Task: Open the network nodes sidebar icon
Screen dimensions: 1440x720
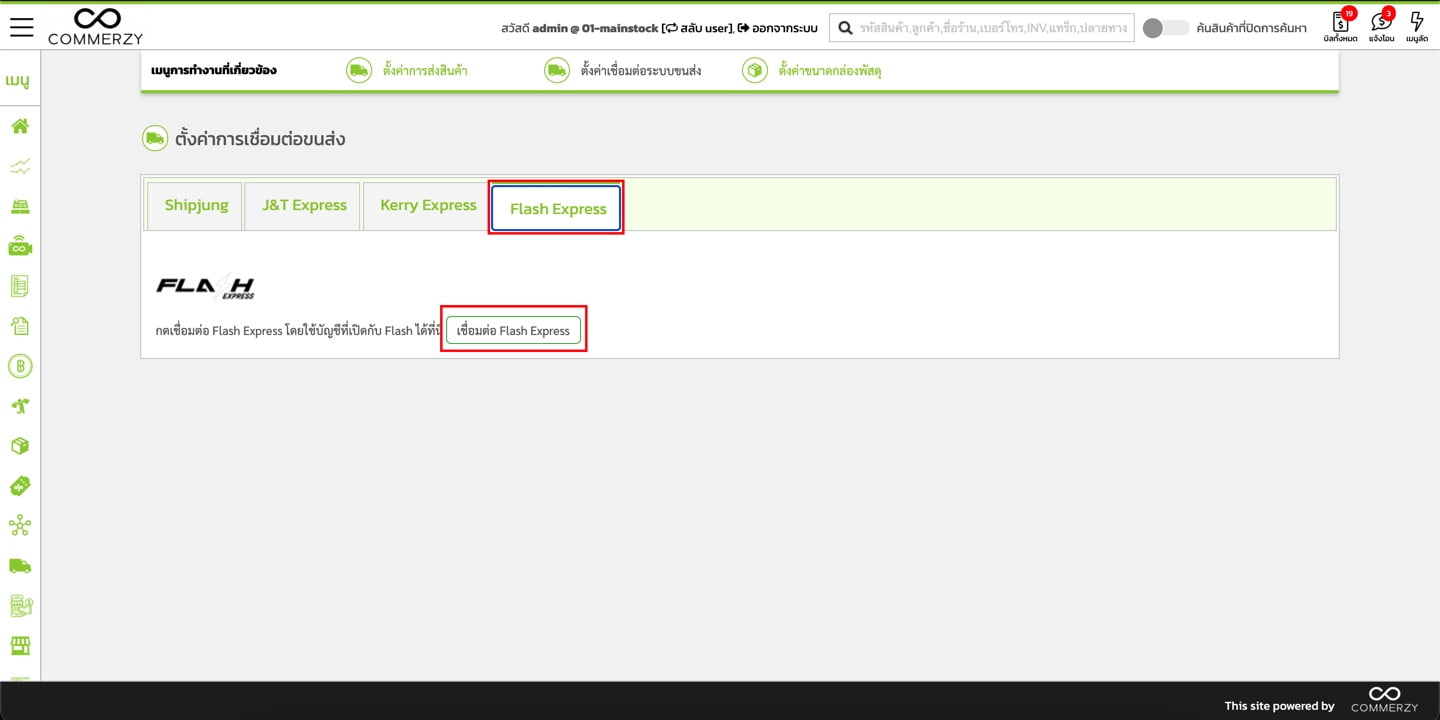Action: tap(20, 526)
